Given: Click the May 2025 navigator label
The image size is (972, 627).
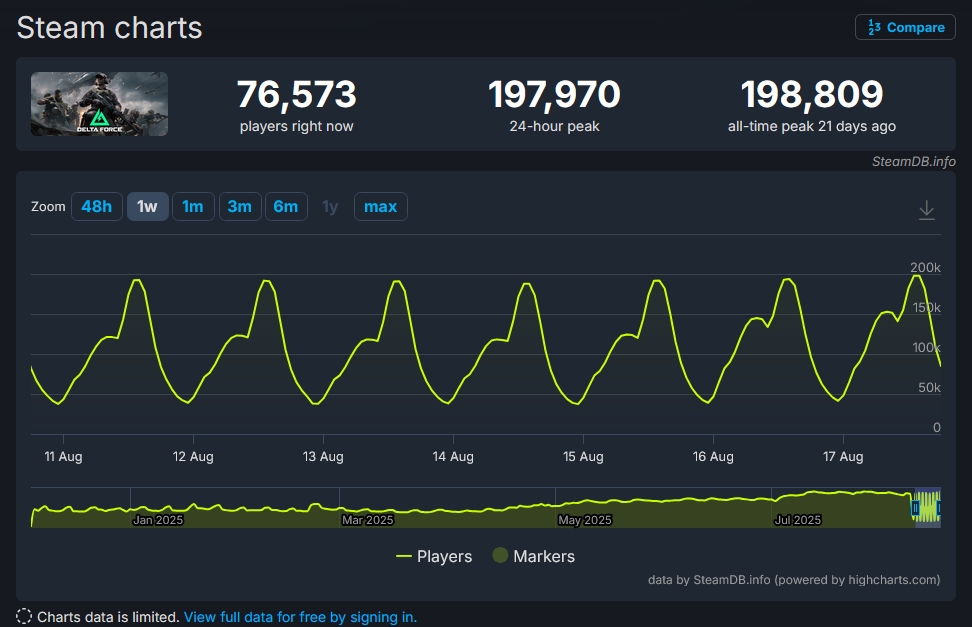Looking at the screenshot, I should pyautogui.click(x=585, y=520).
